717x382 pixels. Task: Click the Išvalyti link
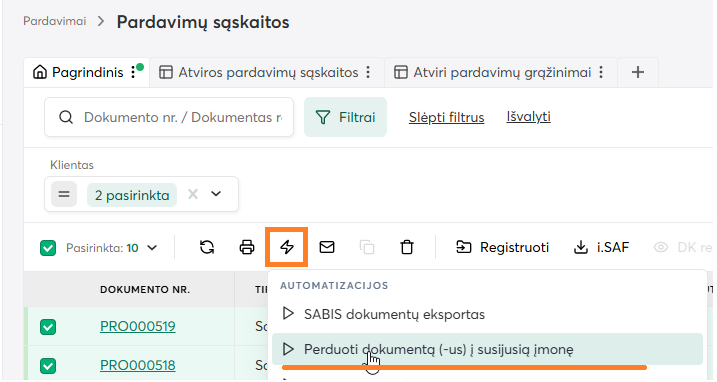tap(528, 117)
